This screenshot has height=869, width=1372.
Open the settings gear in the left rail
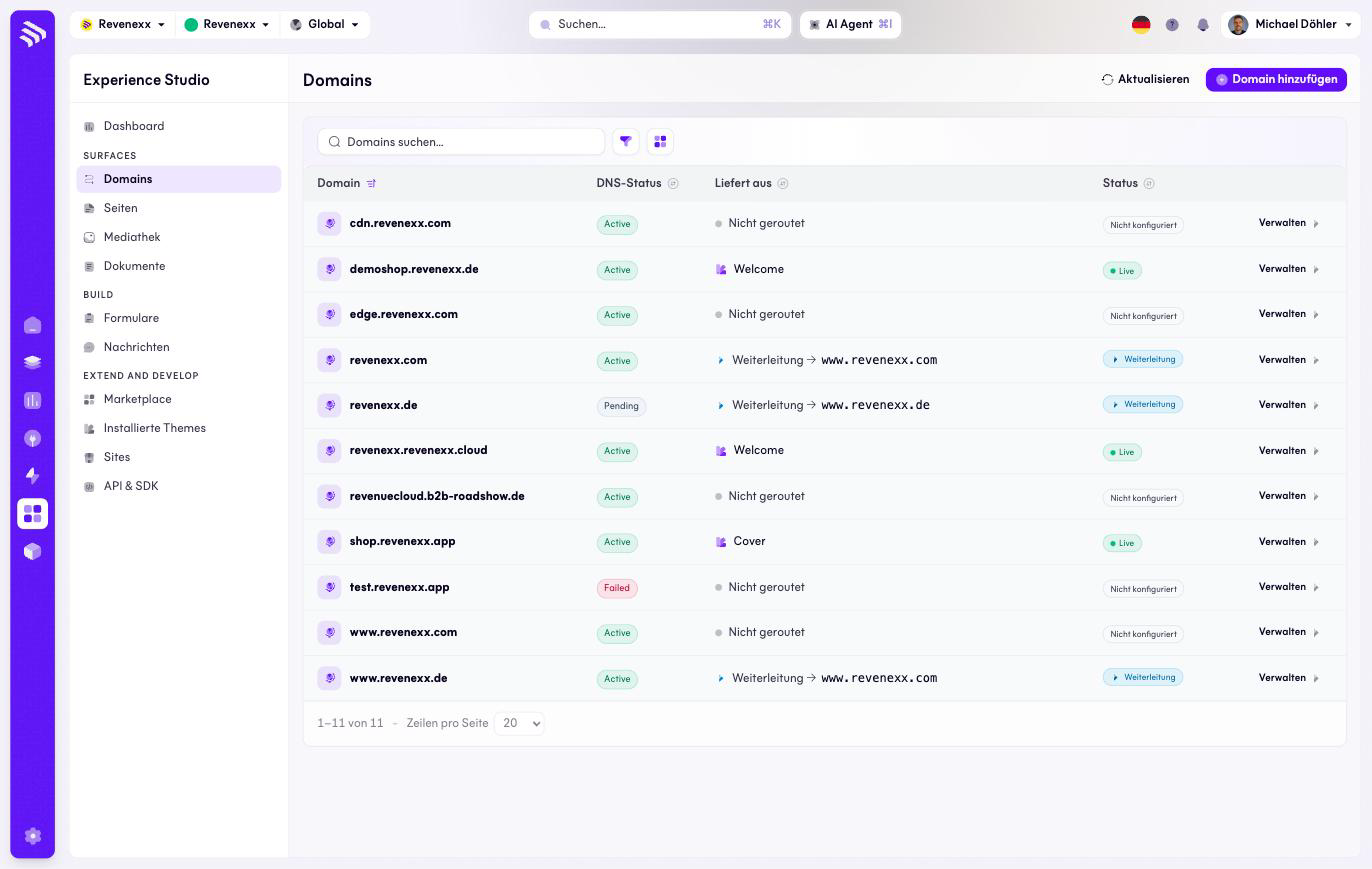pos(32,836)
